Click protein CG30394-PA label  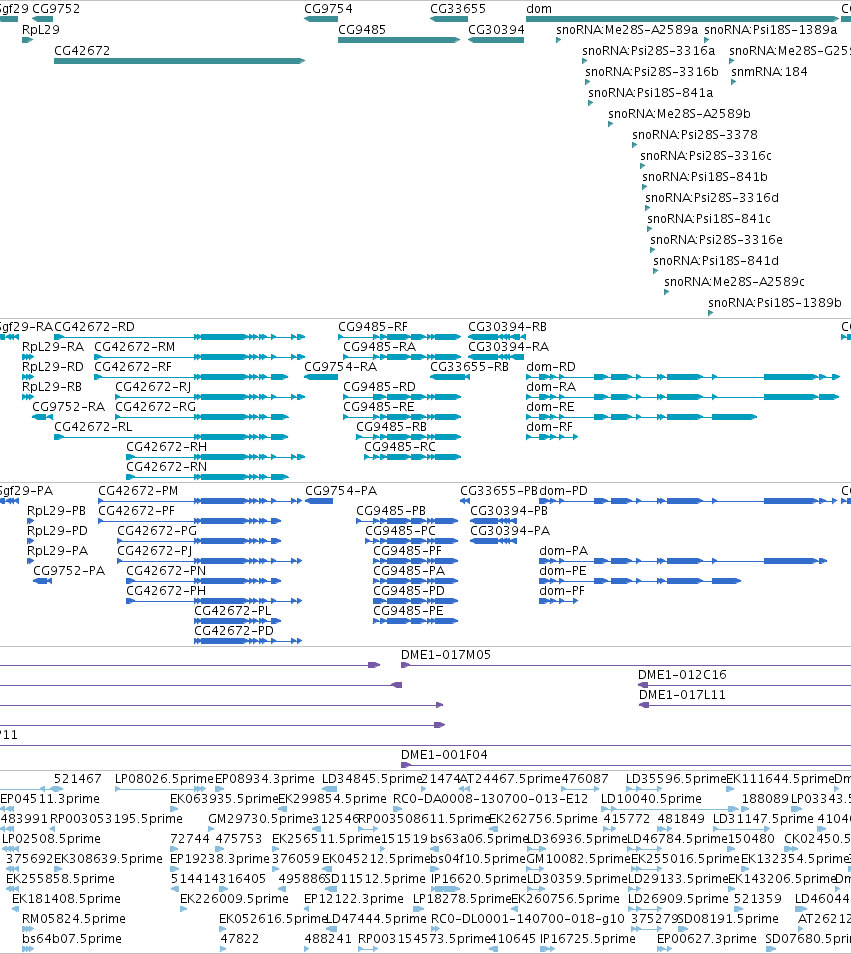coord(510,531)
